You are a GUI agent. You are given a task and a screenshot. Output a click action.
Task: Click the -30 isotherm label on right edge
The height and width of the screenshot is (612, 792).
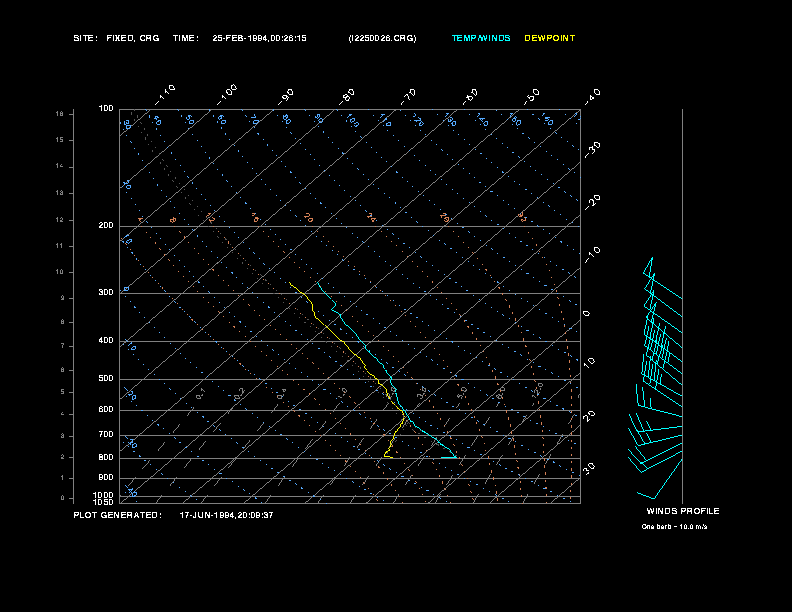point(593,150)
